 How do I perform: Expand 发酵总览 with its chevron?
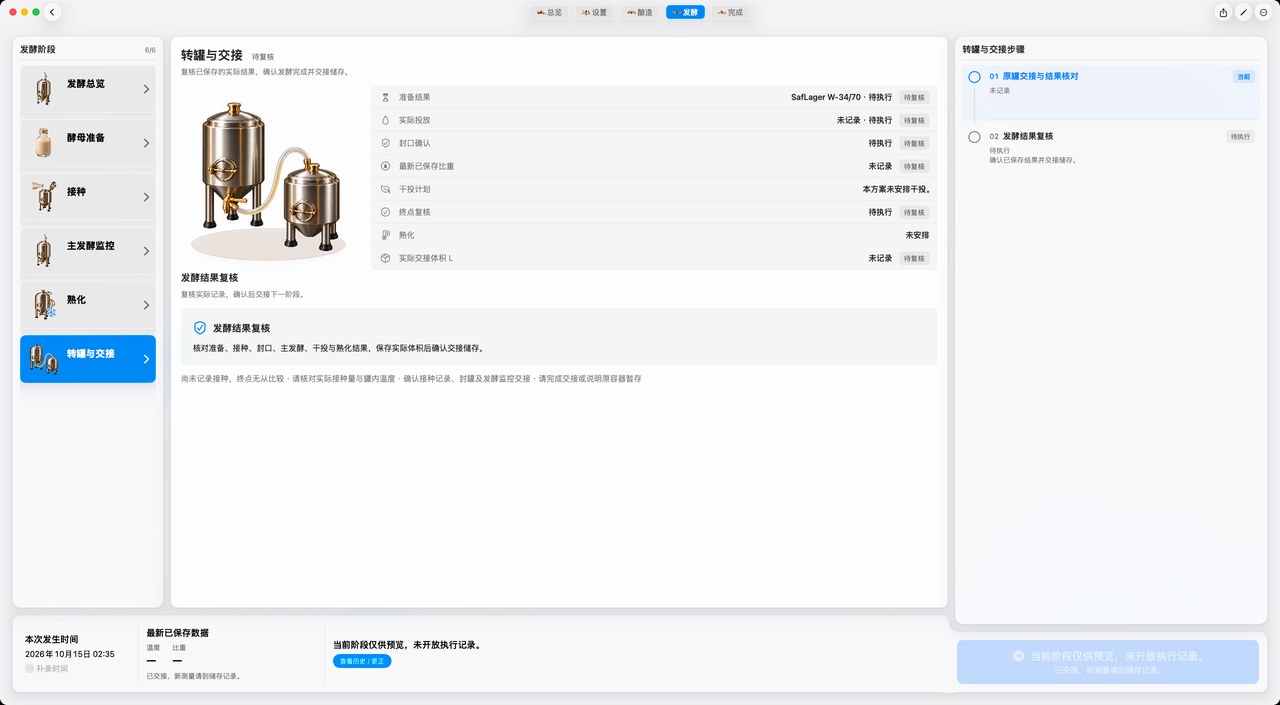(x=146, y=89)
